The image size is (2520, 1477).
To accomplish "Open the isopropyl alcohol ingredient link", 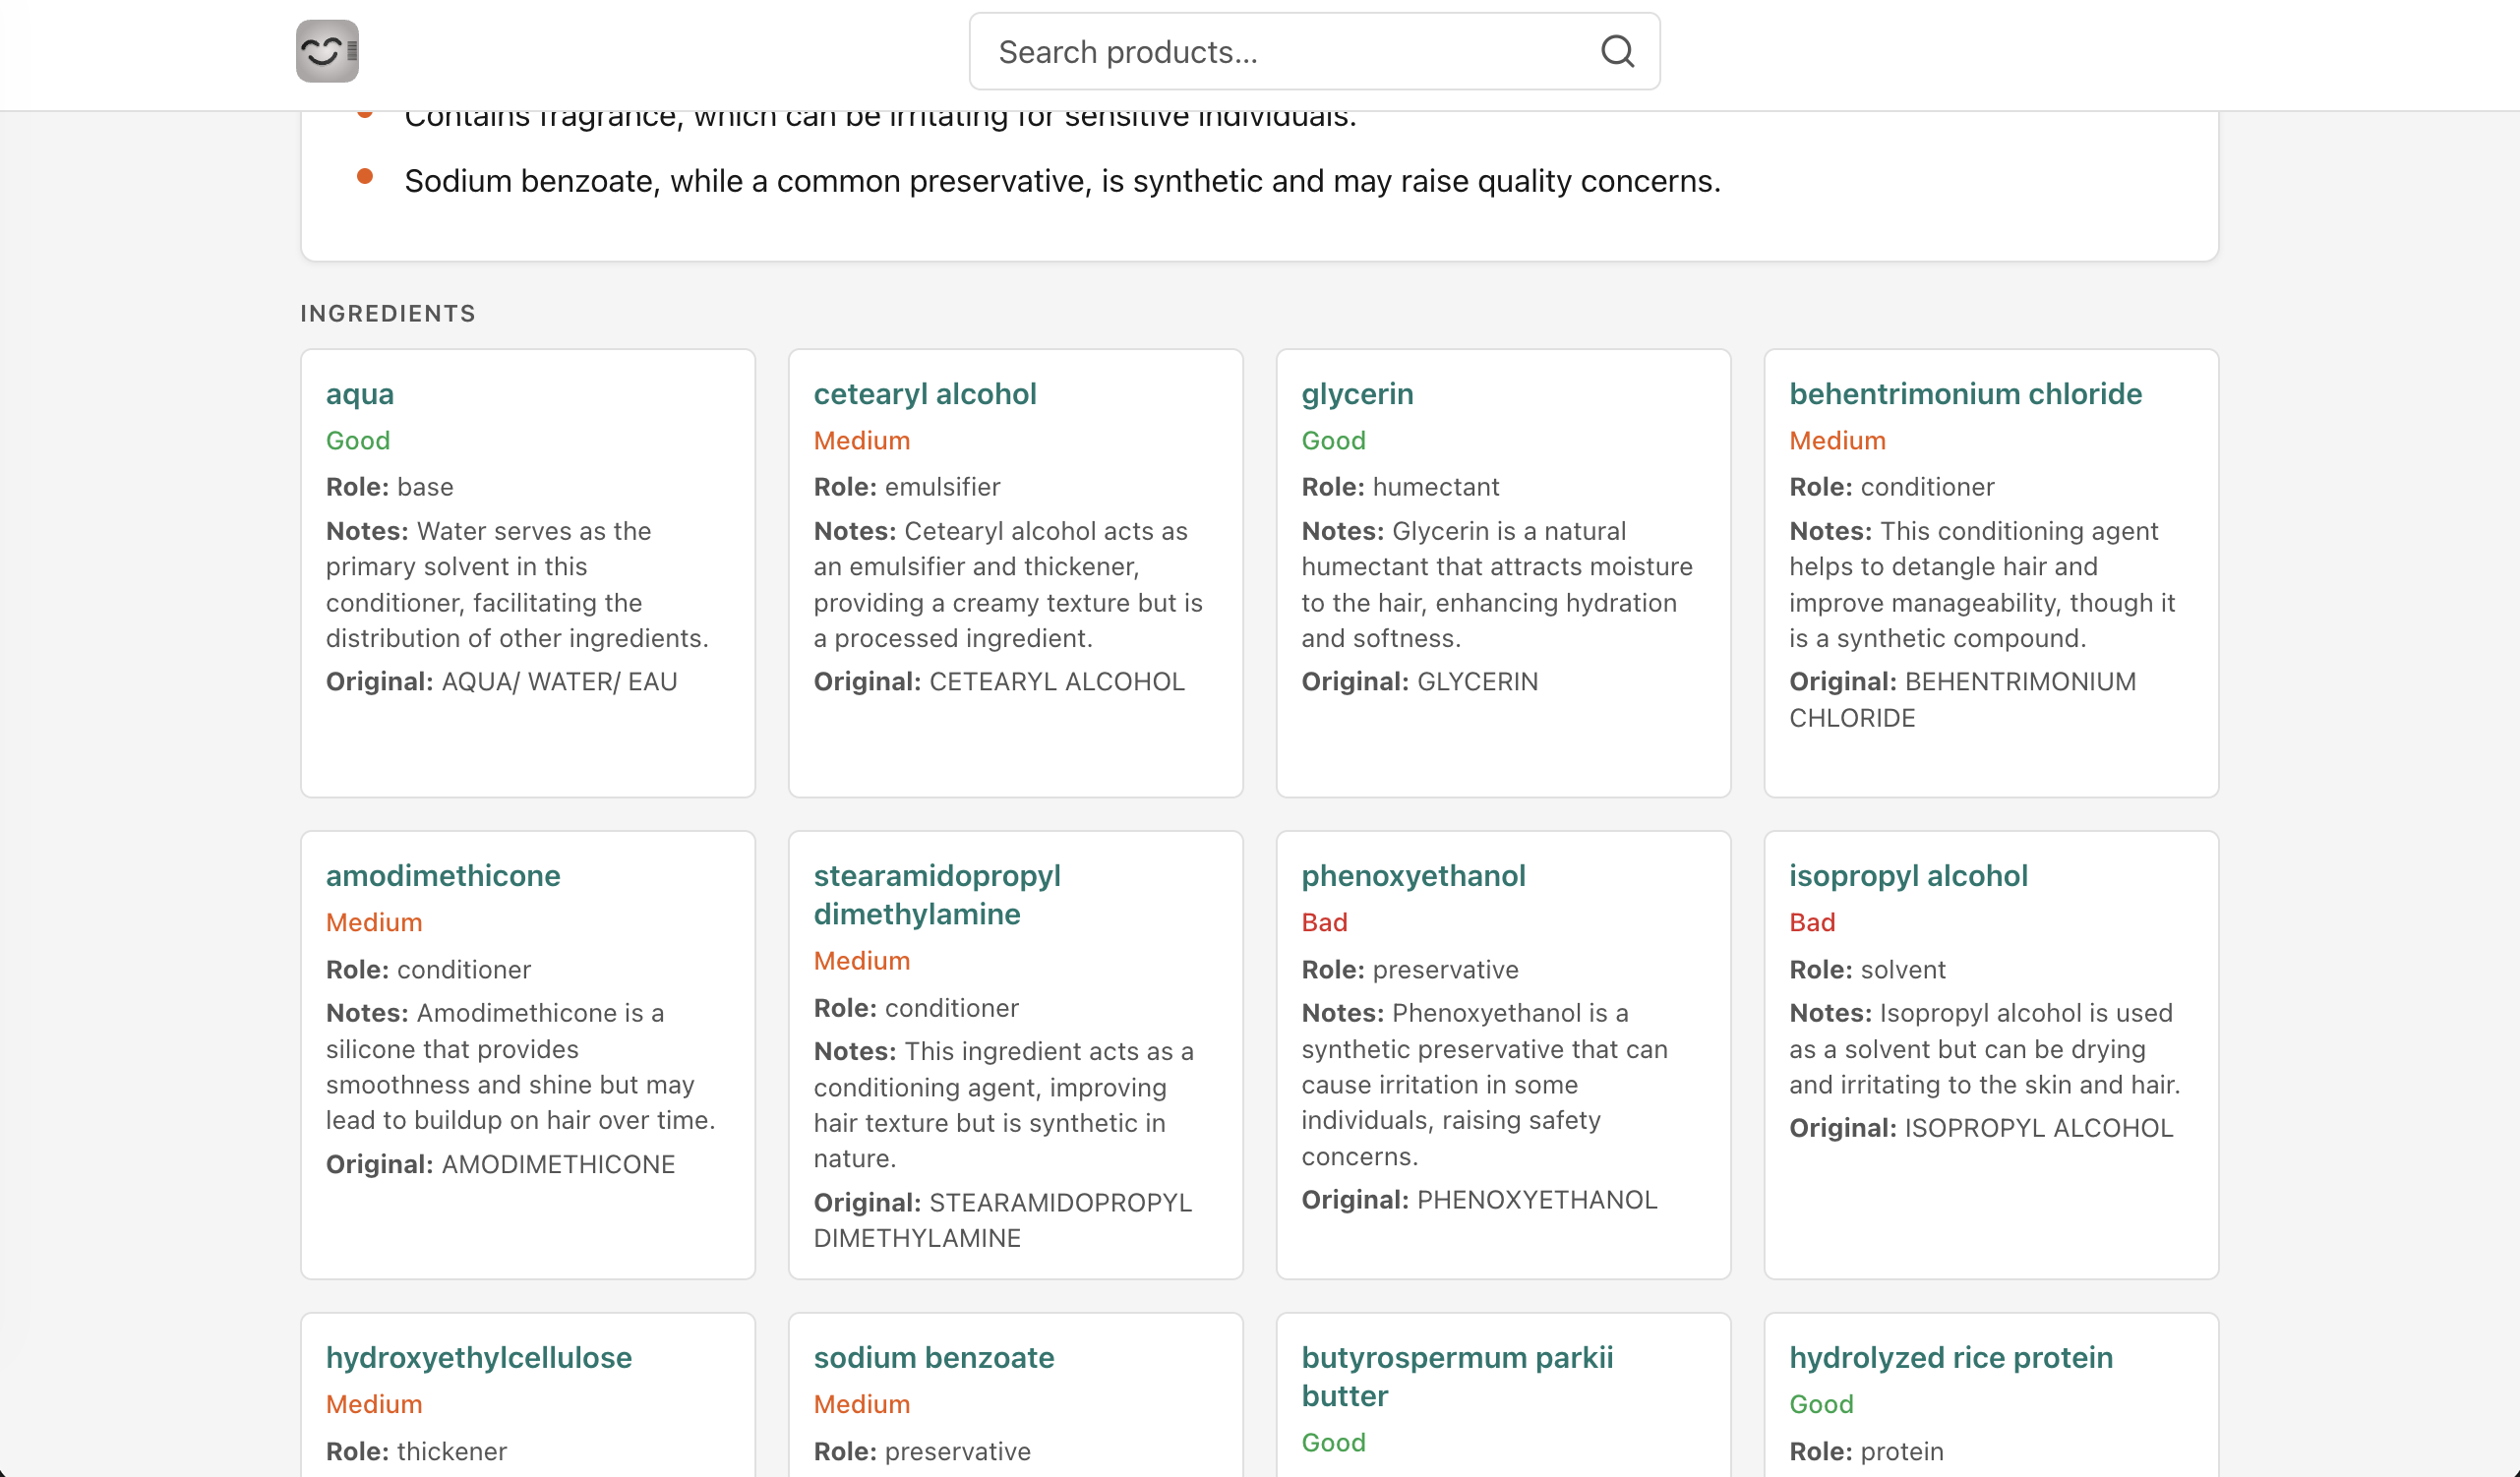I will point(1908,876).
